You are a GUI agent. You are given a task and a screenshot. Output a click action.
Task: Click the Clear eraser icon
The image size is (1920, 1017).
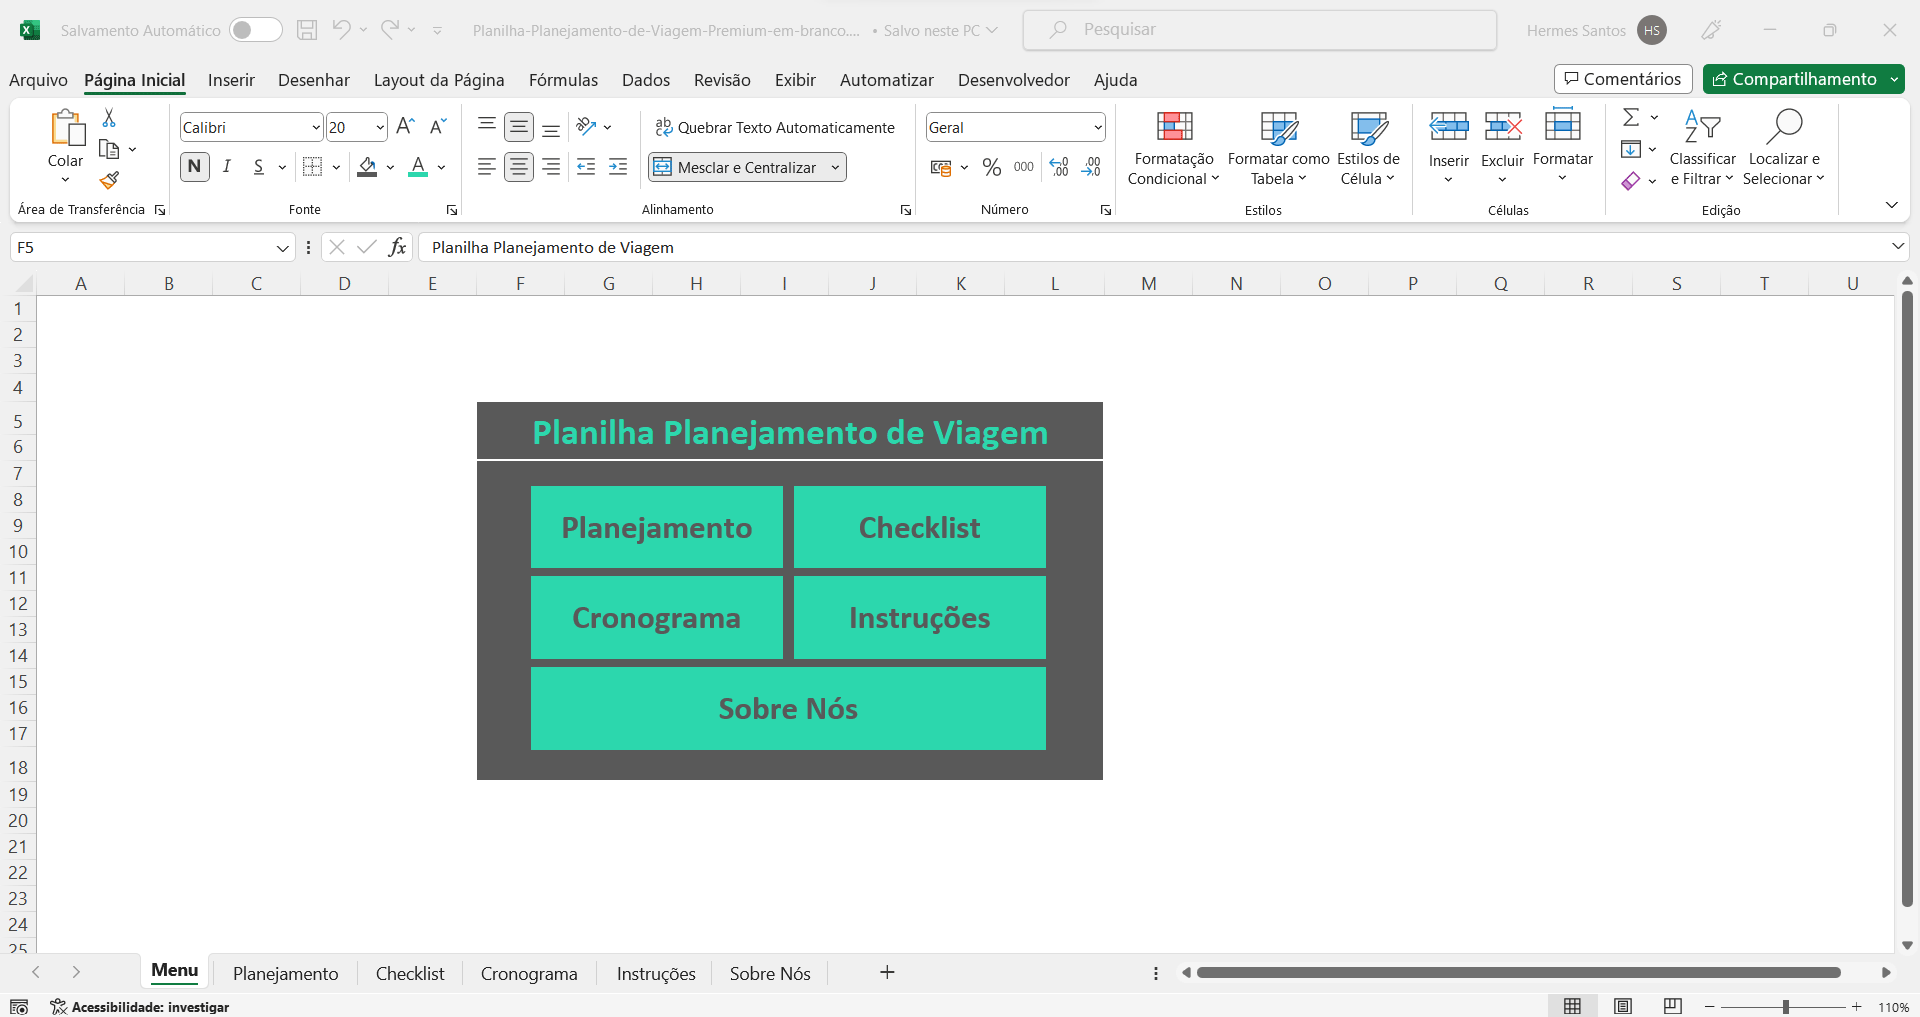1631,181
